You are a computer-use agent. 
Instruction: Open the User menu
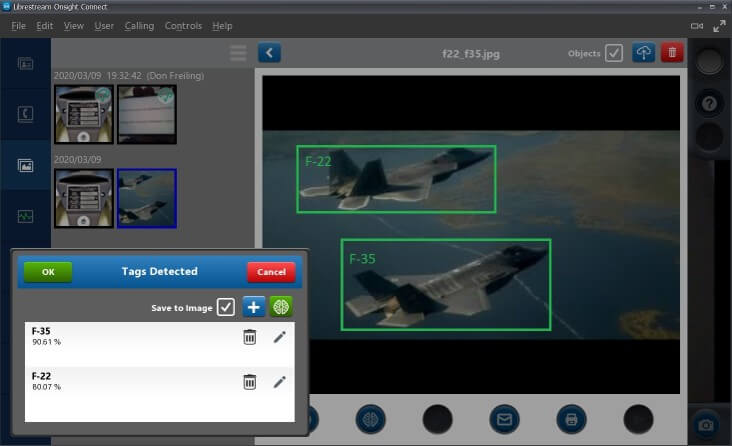click(x=104, y=26)
